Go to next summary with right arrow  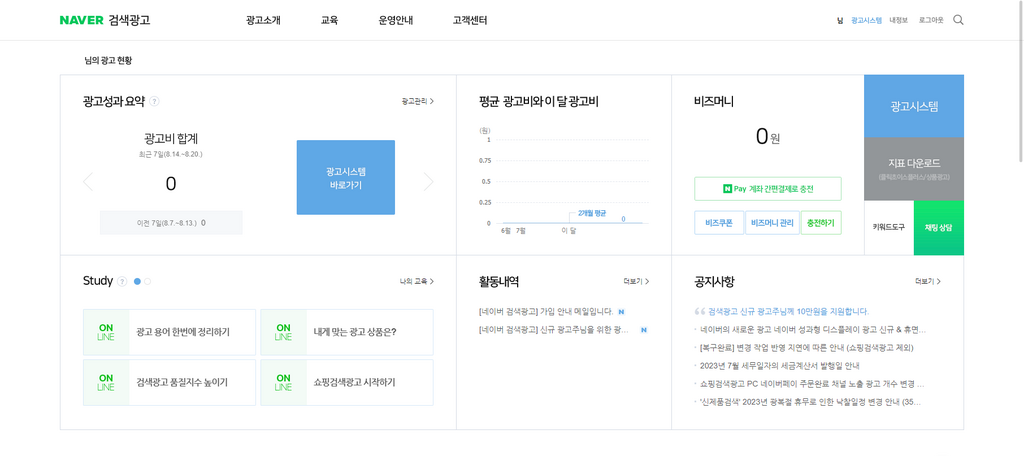pos(428,182)
